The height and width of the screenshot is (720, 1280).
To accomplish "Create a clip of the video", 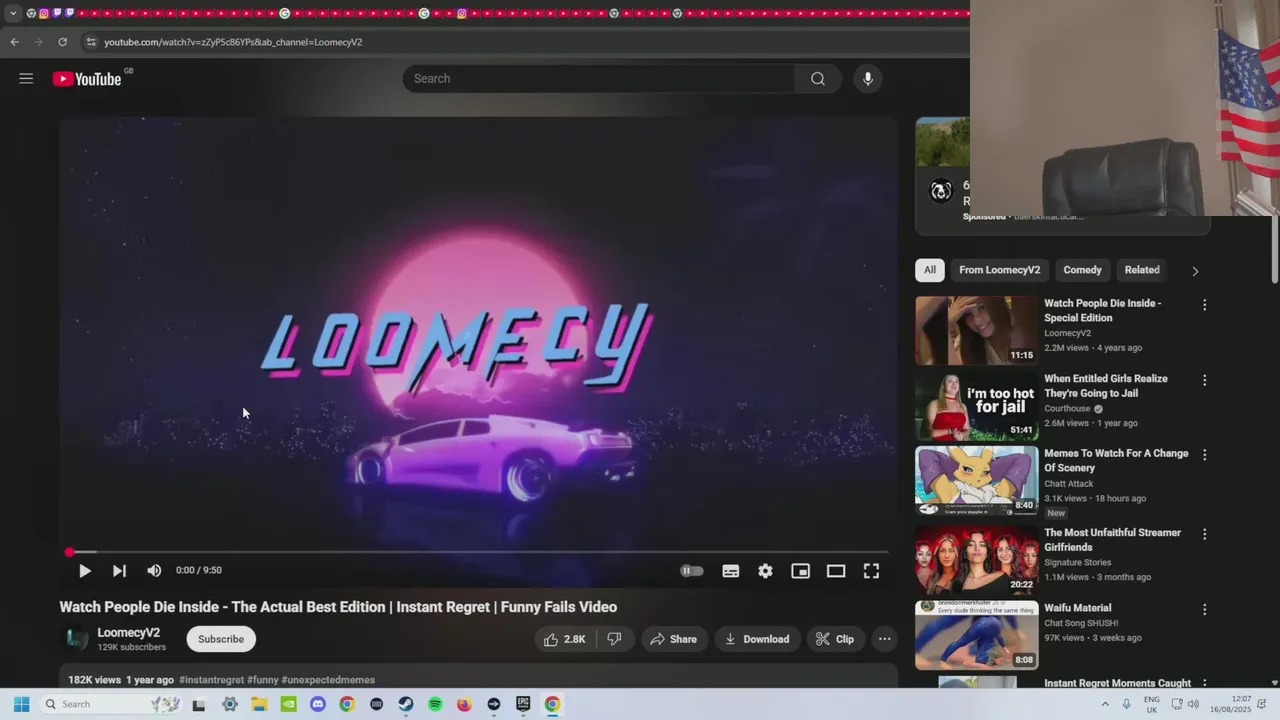I will pyautogui.click(x=835, y=639).
